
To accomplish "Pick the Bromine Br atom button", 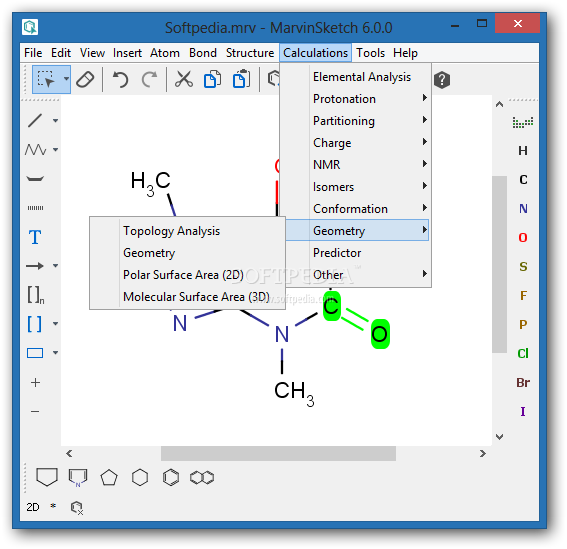I will pyautogui.click(x=523, y=382).
